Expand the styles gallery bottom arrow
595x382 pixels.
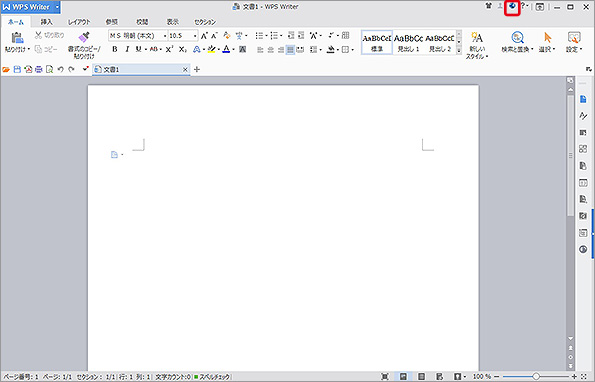[459, 50]
